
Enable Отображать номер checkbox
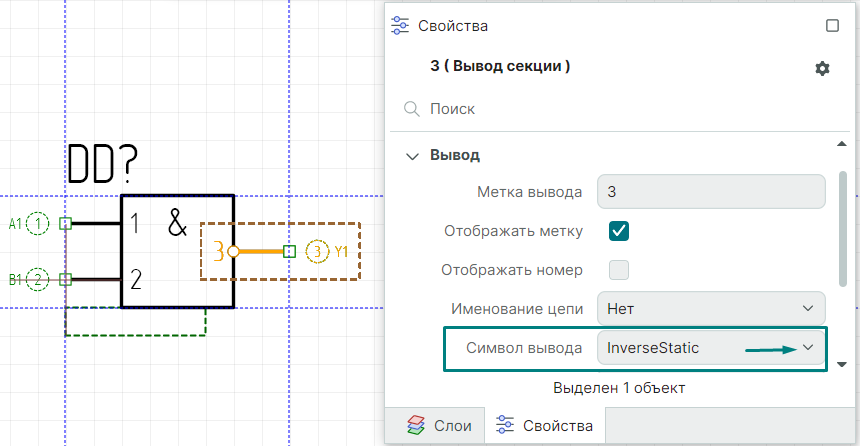[x=618, y=269]
